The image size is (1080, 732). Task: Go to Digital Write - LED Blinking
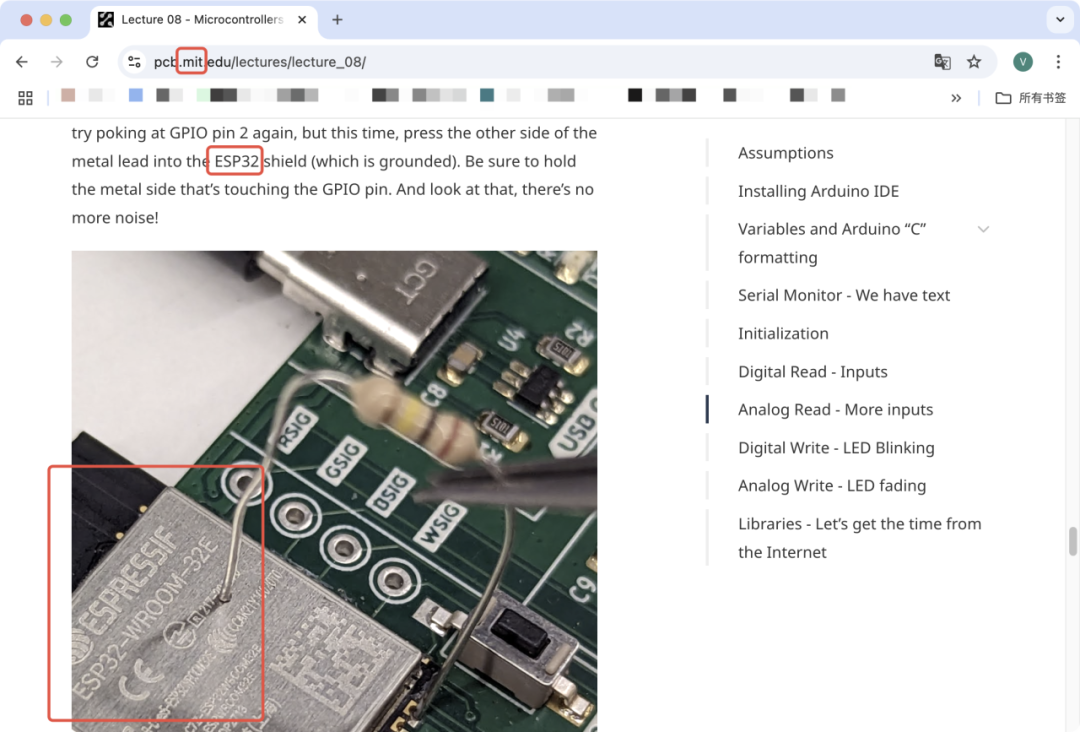pos(836,448)
